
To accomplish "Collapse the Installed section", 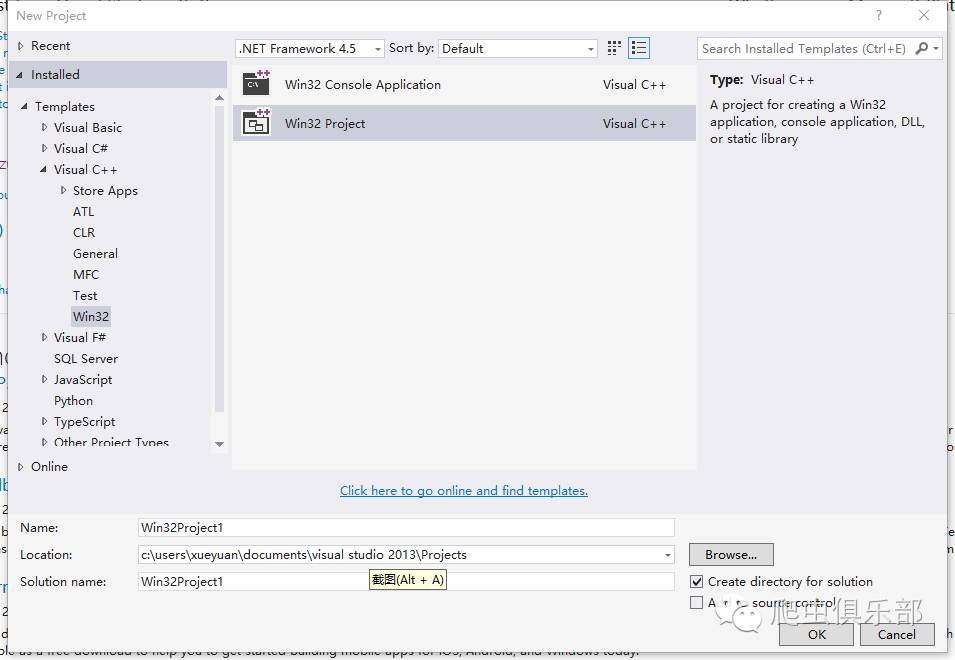I will 19,75.
